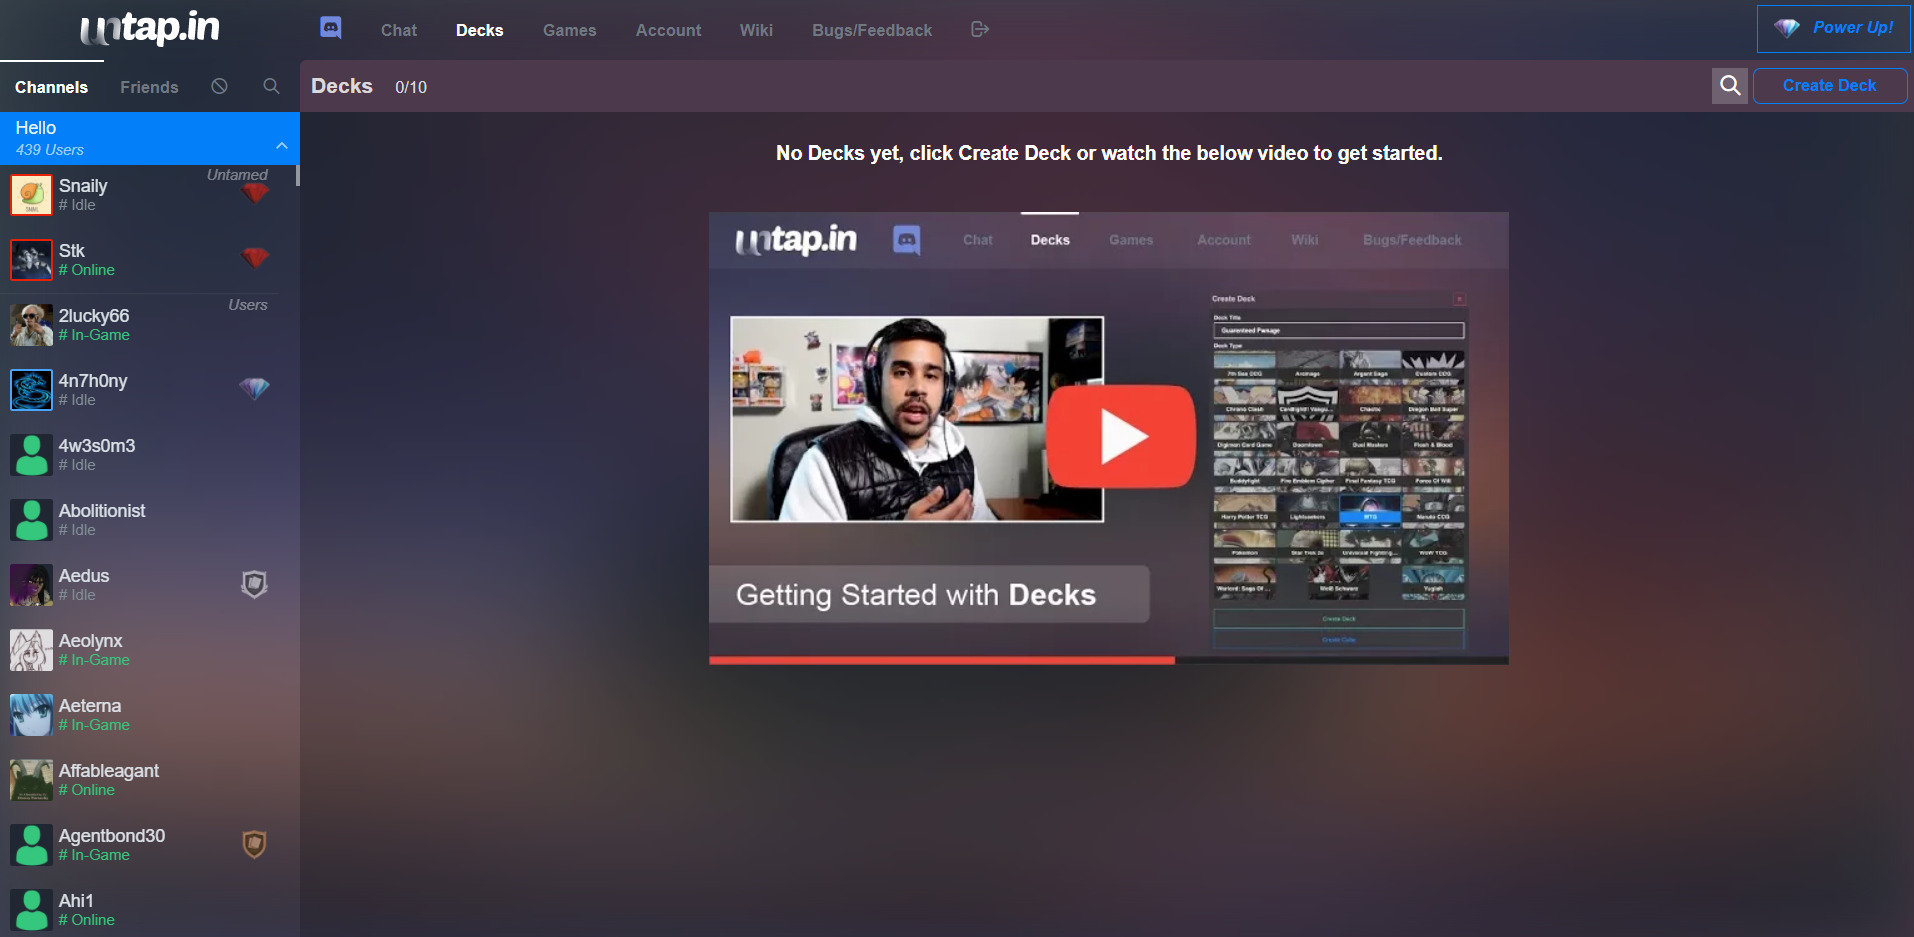Select the Hello channel header
Image resolution: width=1914 pixels, height=937 pixels.
point(150,138)
